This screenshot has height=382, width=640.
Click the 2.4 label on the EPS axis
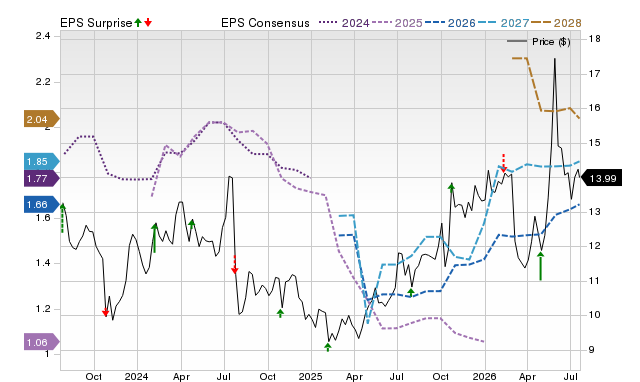click(43, 36)
